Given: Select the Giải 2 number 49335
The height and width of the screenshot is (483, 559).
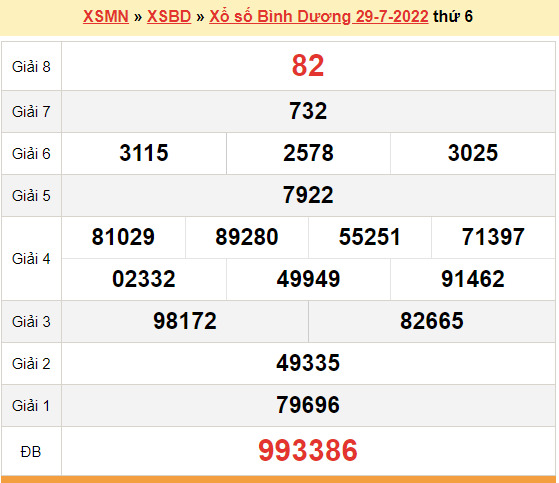Looking at the screenshot, I should pos(308,363).
